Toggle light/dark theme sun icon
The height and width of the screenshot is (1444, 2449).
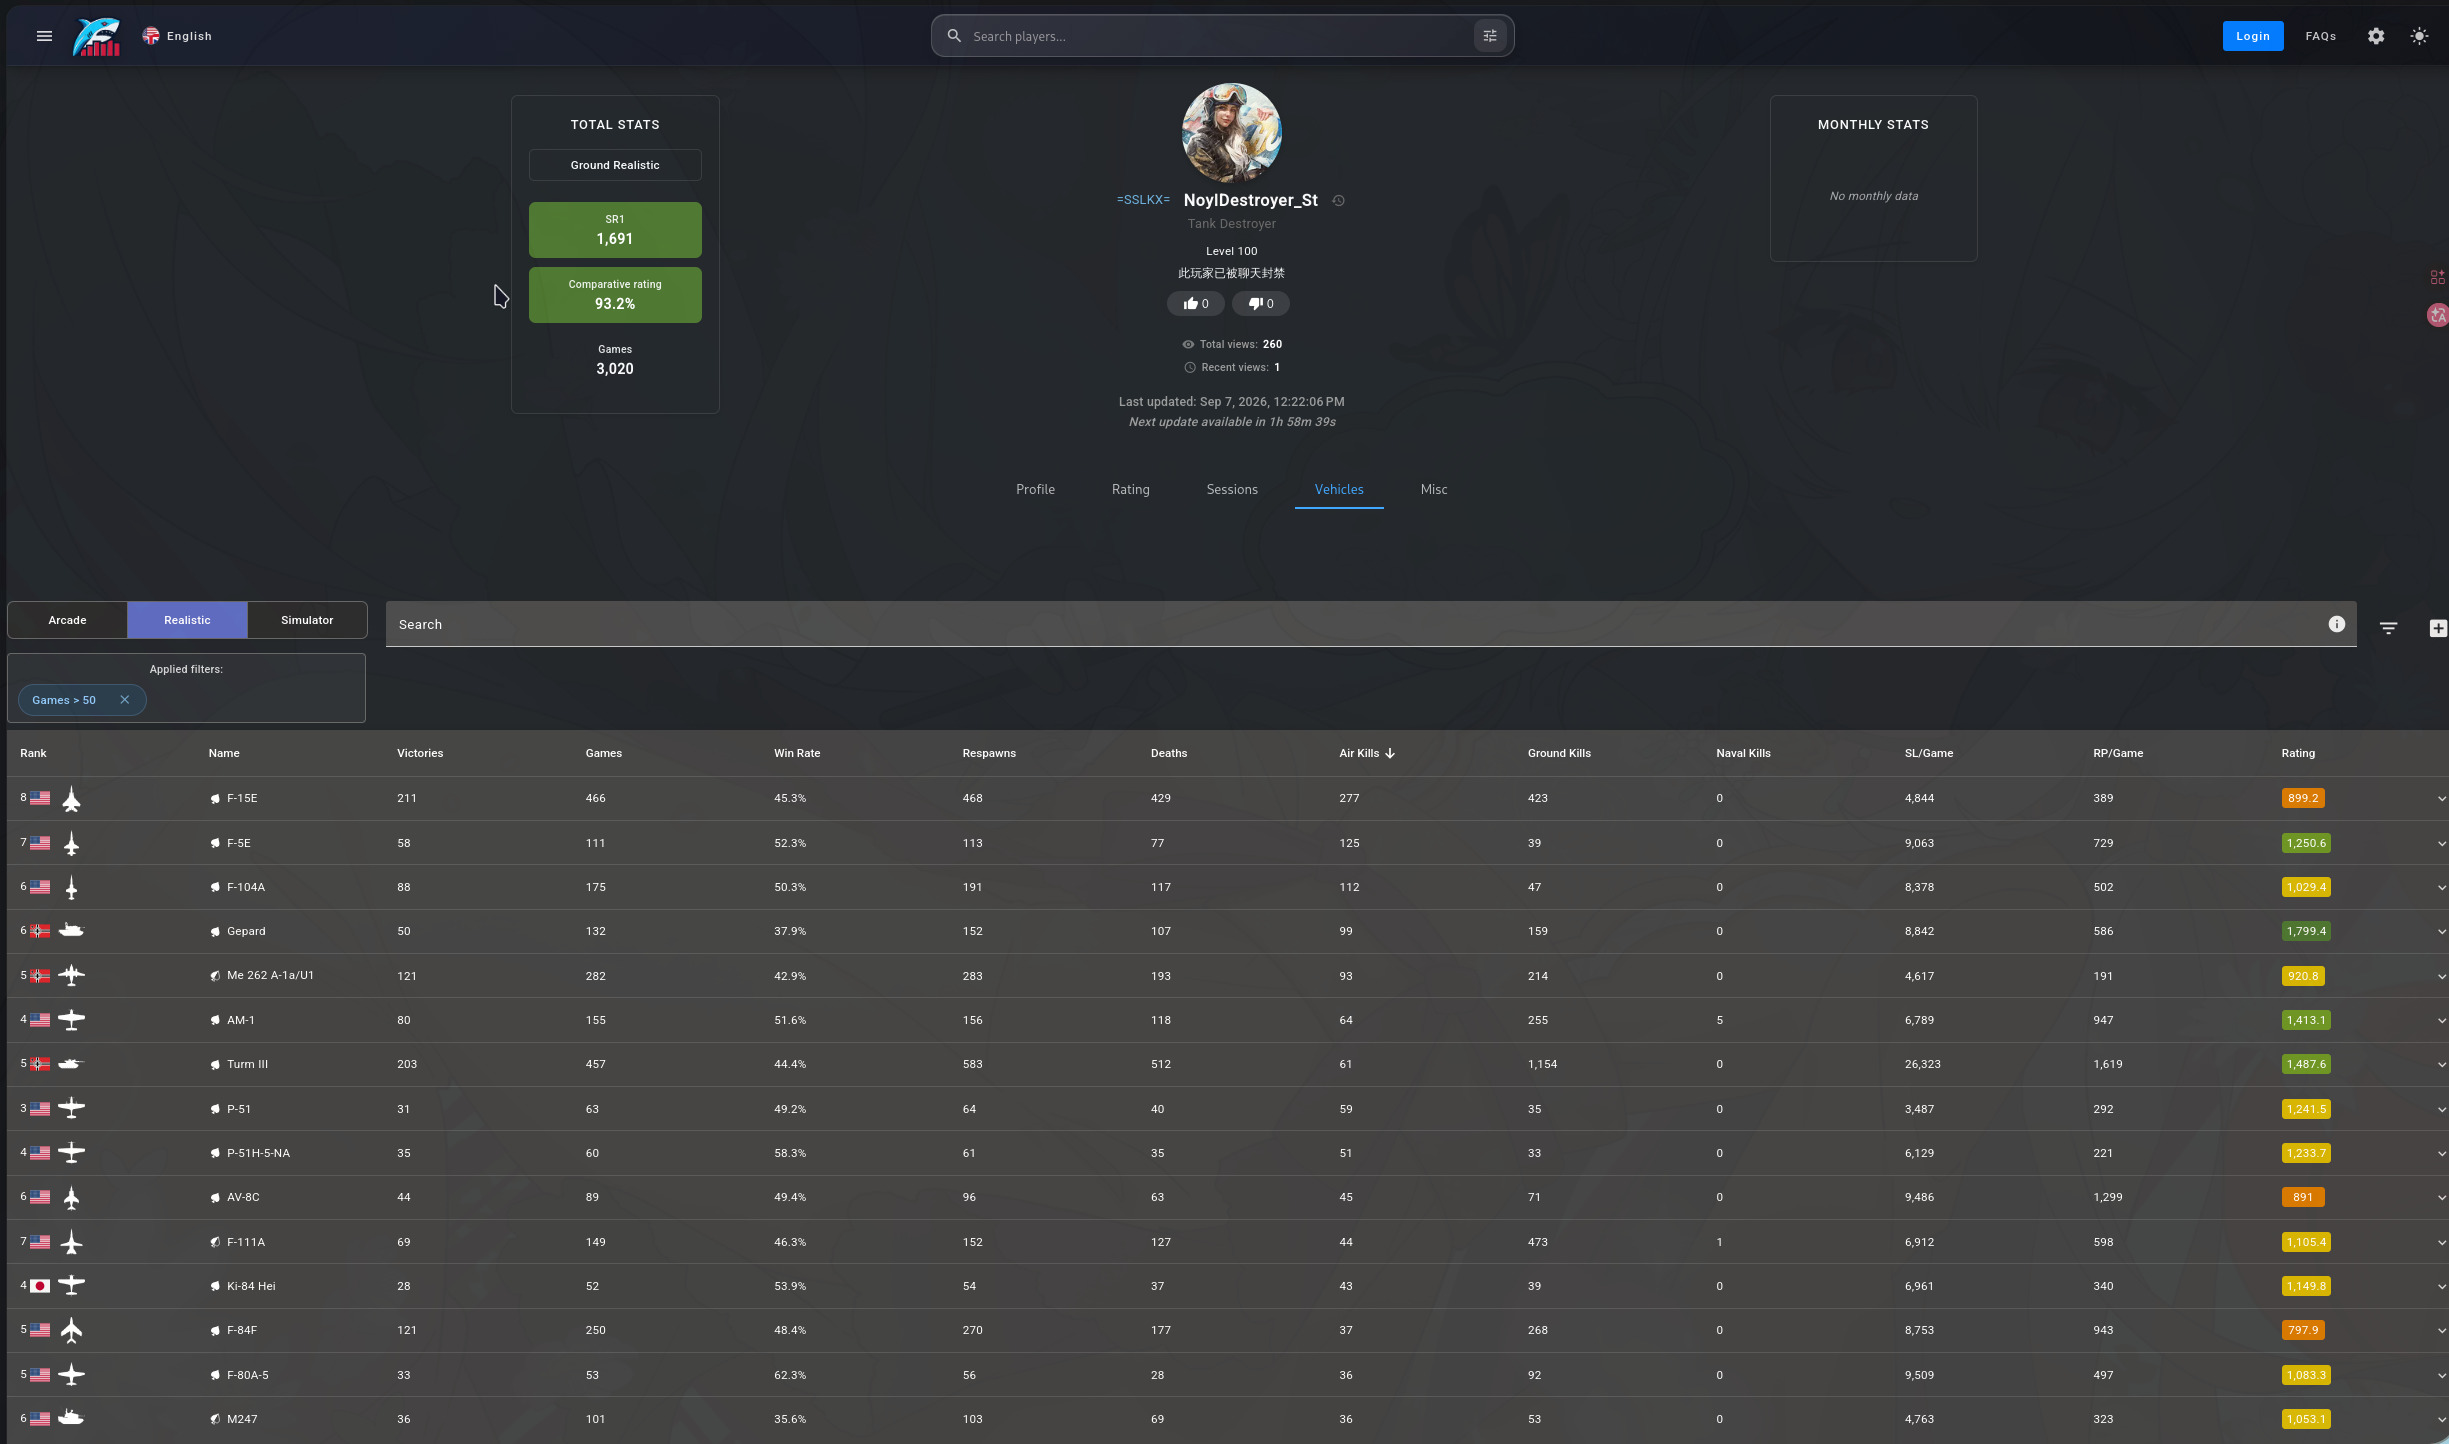pos(2419,36)
